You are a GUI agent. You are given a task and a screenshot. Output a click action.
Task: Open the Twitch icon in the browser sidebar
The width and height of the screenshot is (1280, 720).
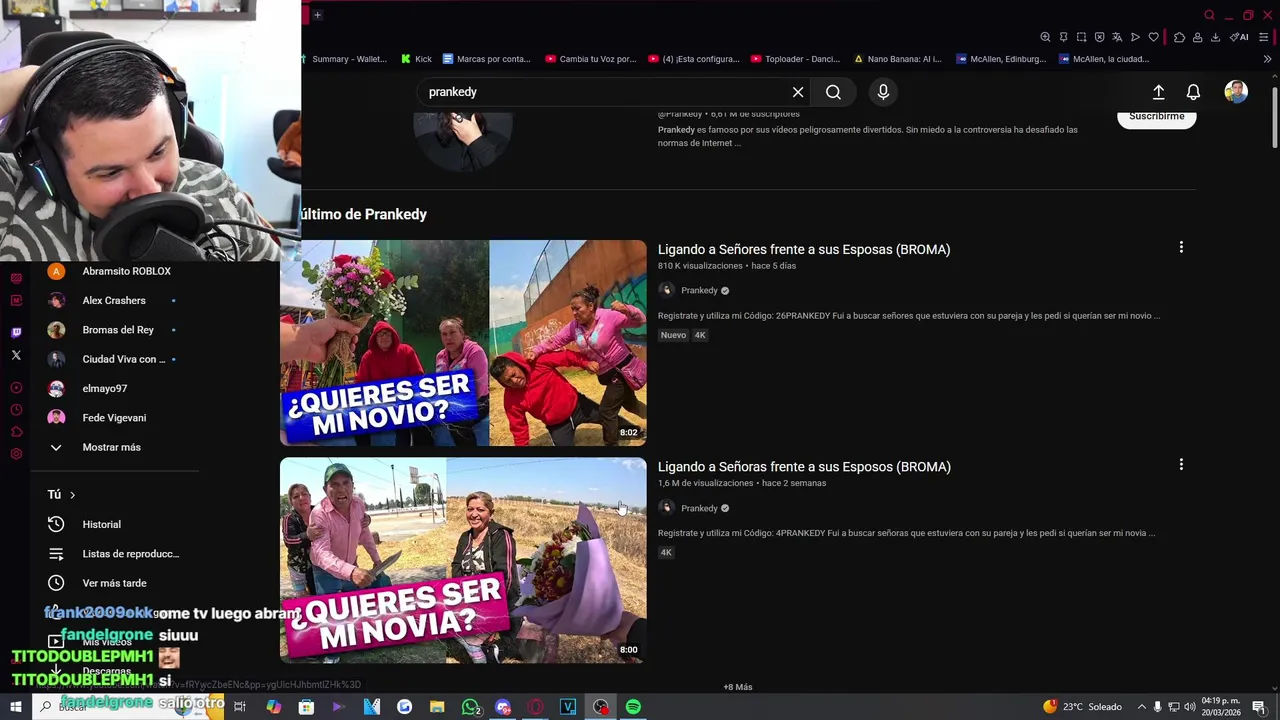point(16,332)
